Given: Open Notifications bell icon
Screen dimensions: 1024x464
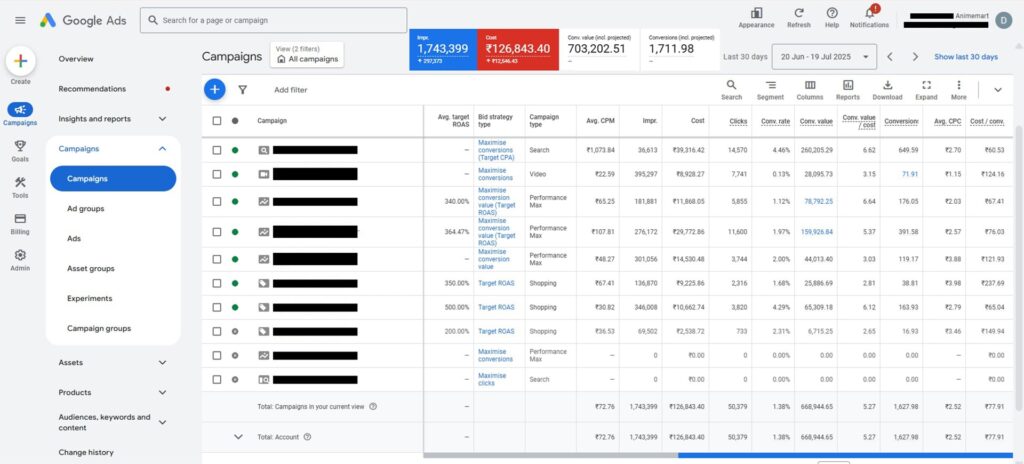Looking at the screenshot, I should pyautogui.click(x=869, y=13).
